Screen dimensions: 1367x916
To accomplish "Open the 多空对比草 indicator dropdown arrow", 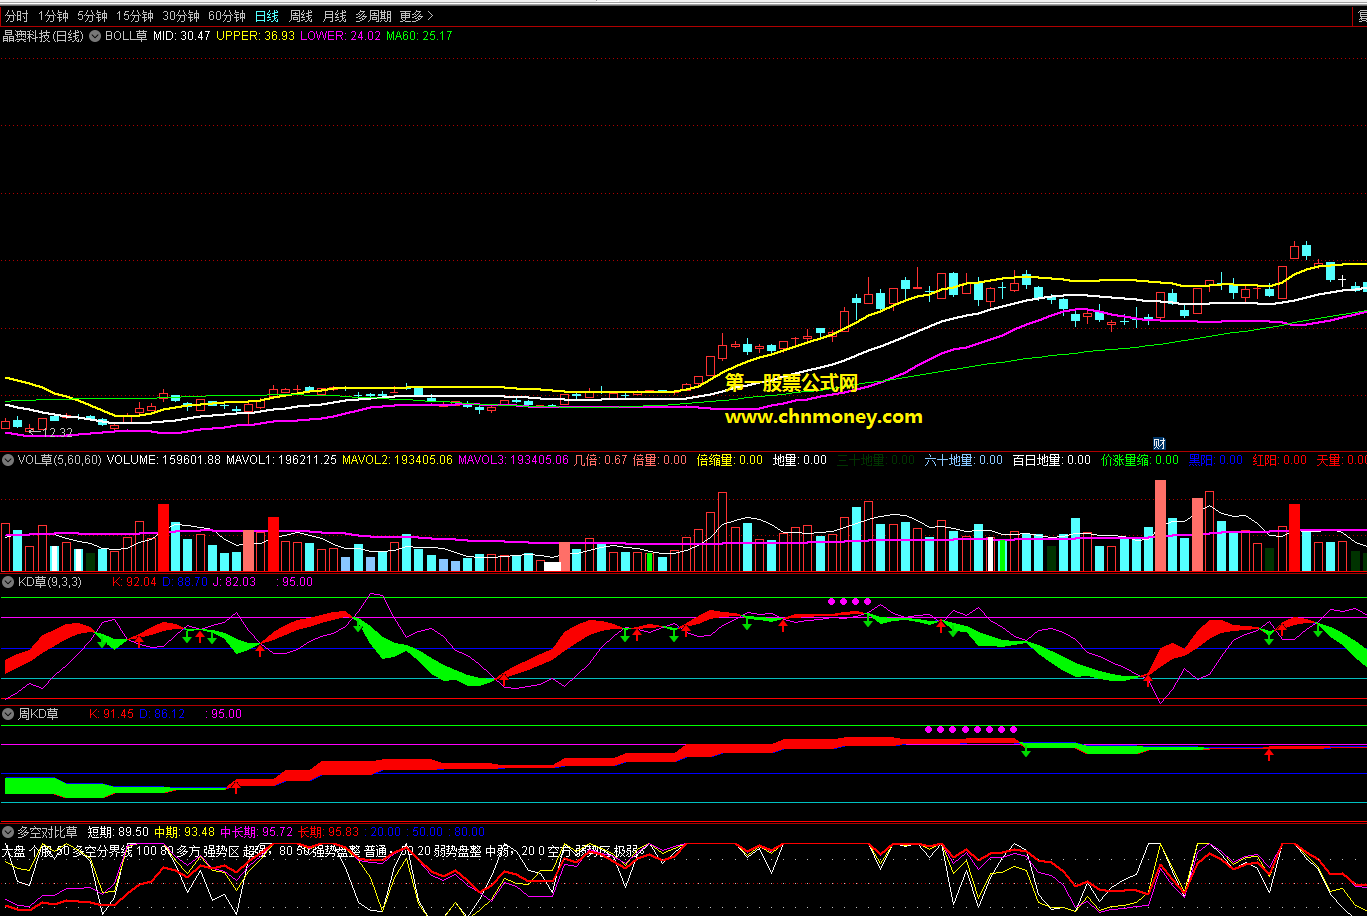I will pos(8,832).
